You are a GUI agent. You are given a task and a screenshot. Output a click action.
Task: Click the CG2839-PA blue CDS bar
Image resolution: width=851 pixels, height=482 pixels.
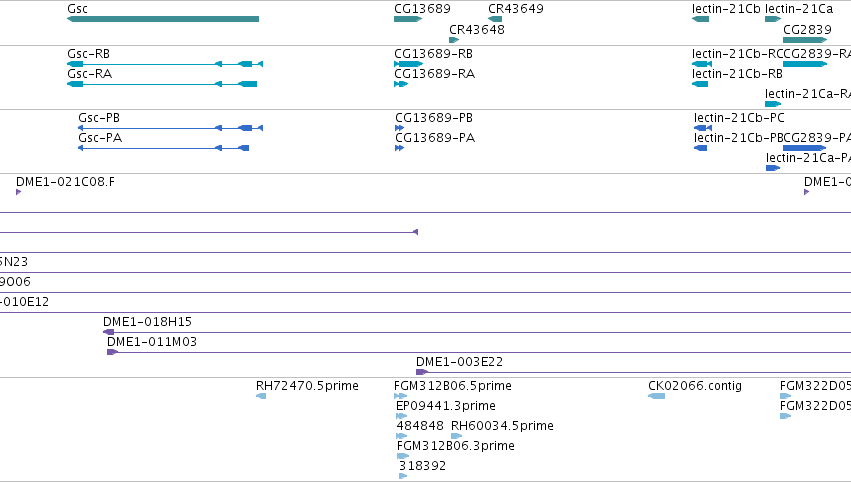point(805,148)
